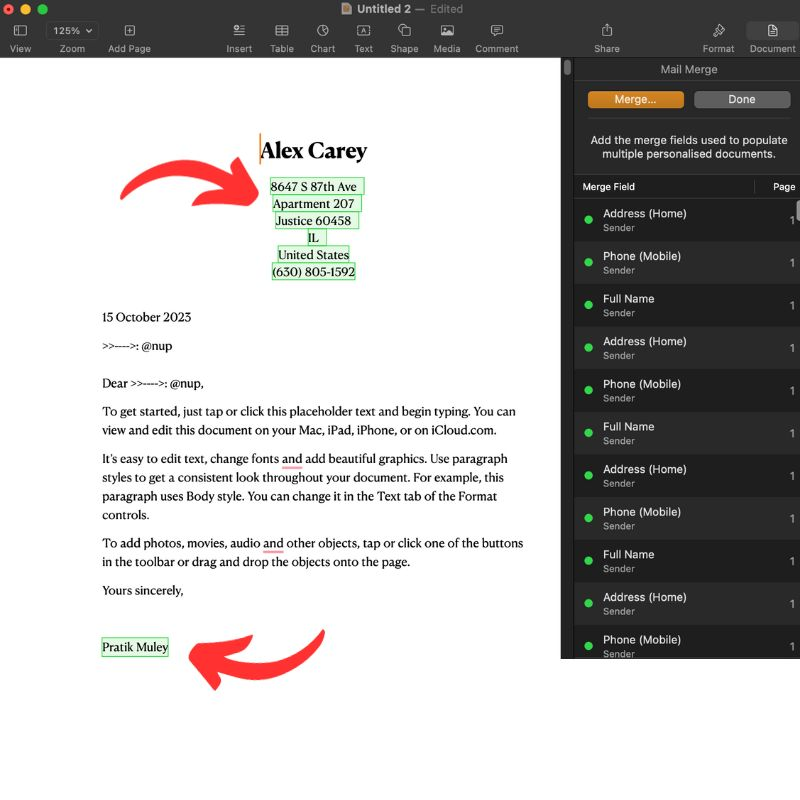The height and width of the screenshot is (800, 800).
Task: Click the date 15 October 2023
Action: 146,317
